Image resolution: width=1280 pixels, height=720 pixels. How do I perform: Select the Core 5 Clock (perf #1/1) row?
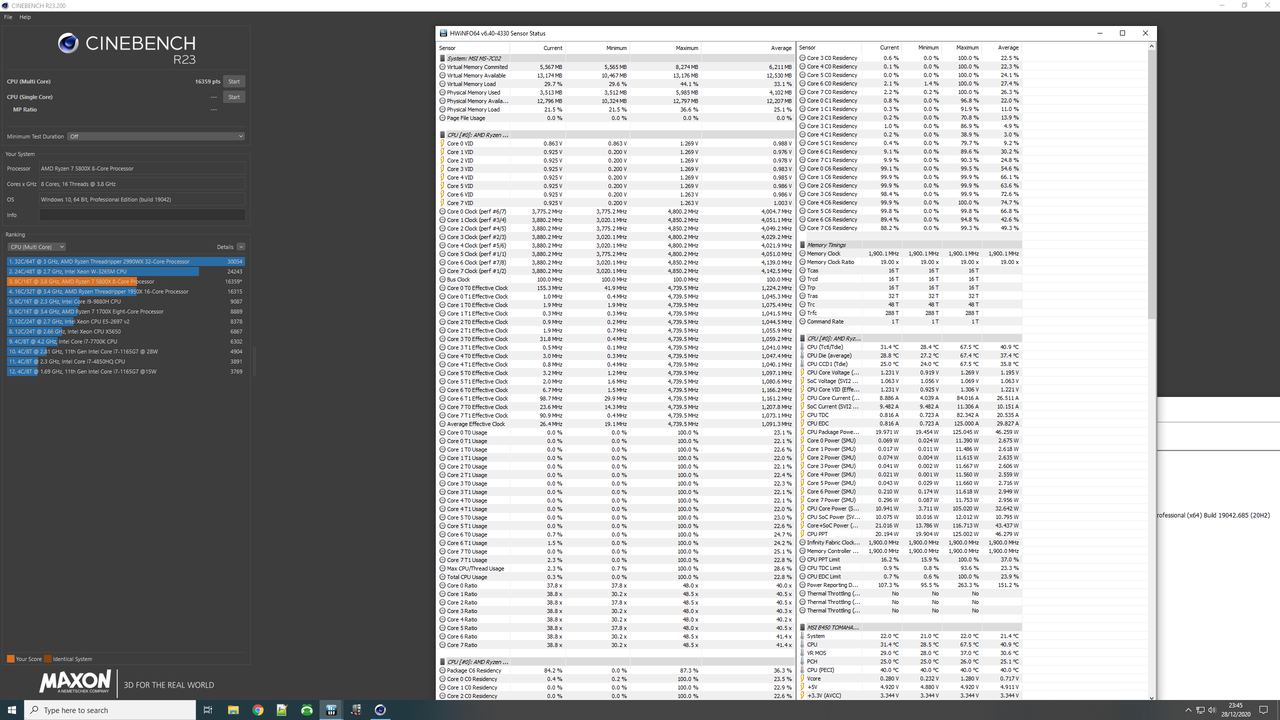[616, 254]
